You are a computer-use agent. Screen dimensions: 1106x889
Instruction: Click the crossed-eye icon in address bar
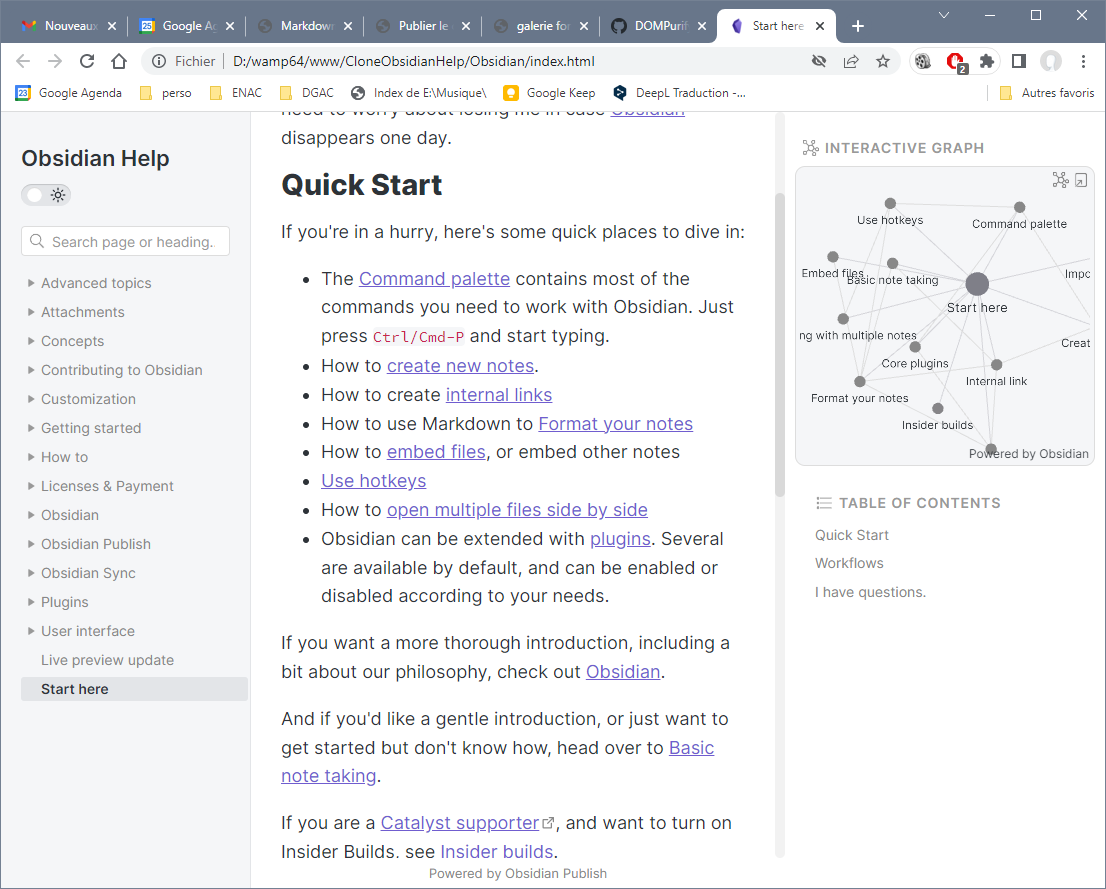pos(819,61)
